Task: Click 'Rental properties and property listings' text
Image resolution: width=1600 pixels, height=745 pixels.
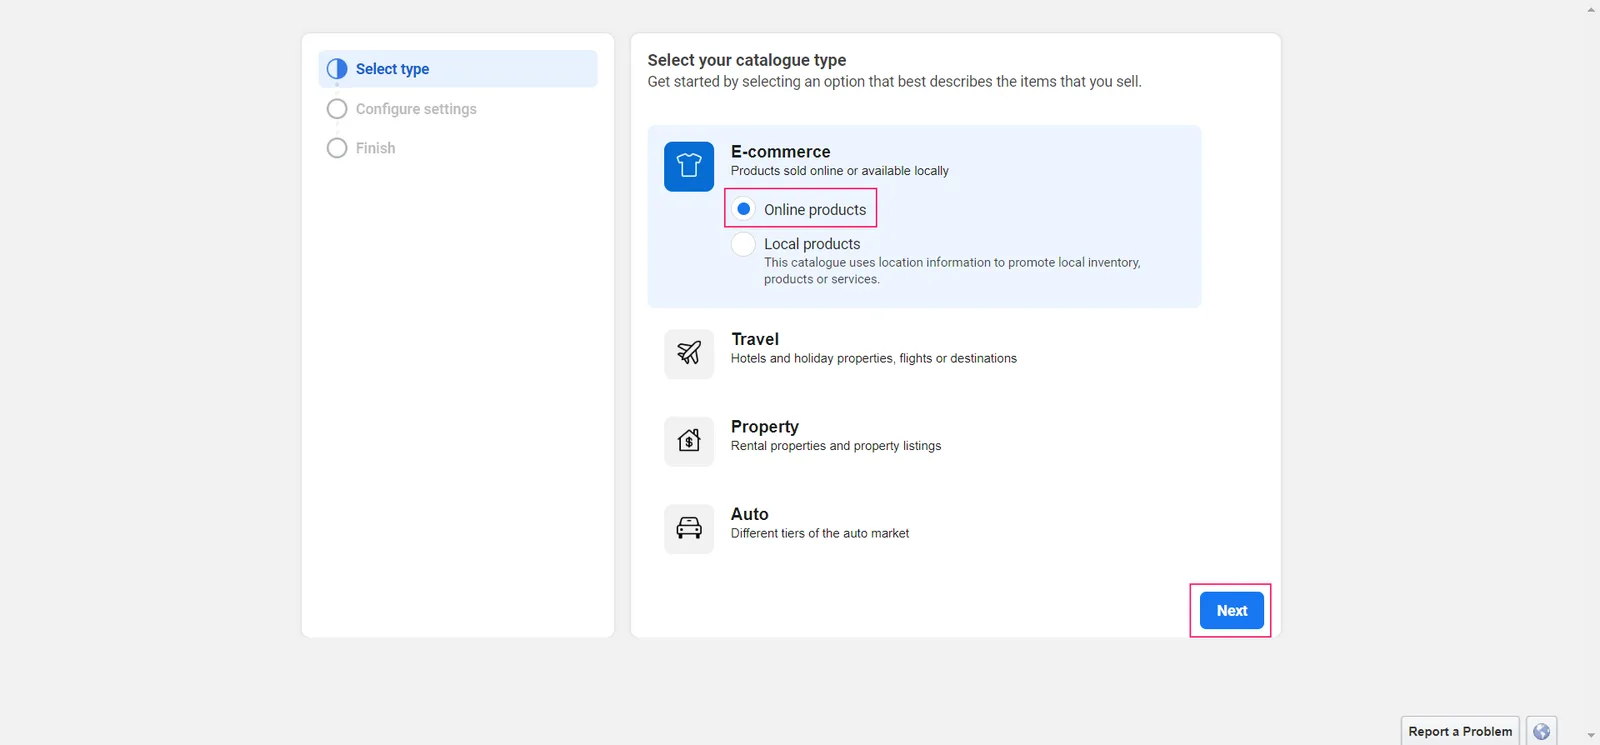Action: (836, 446)
